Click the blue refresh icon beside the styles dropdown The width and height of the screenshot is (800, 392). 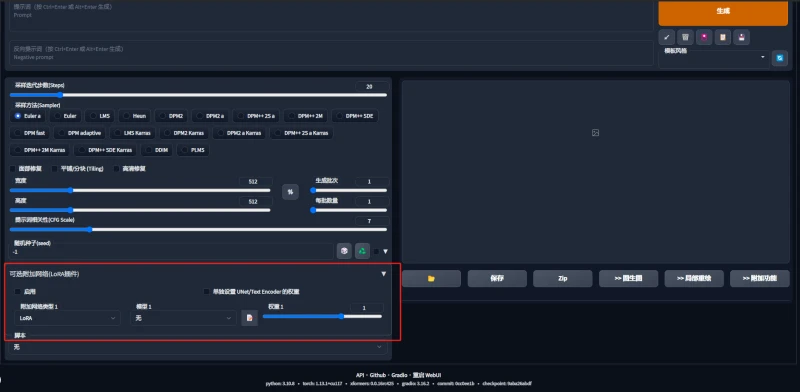point(780,58)
